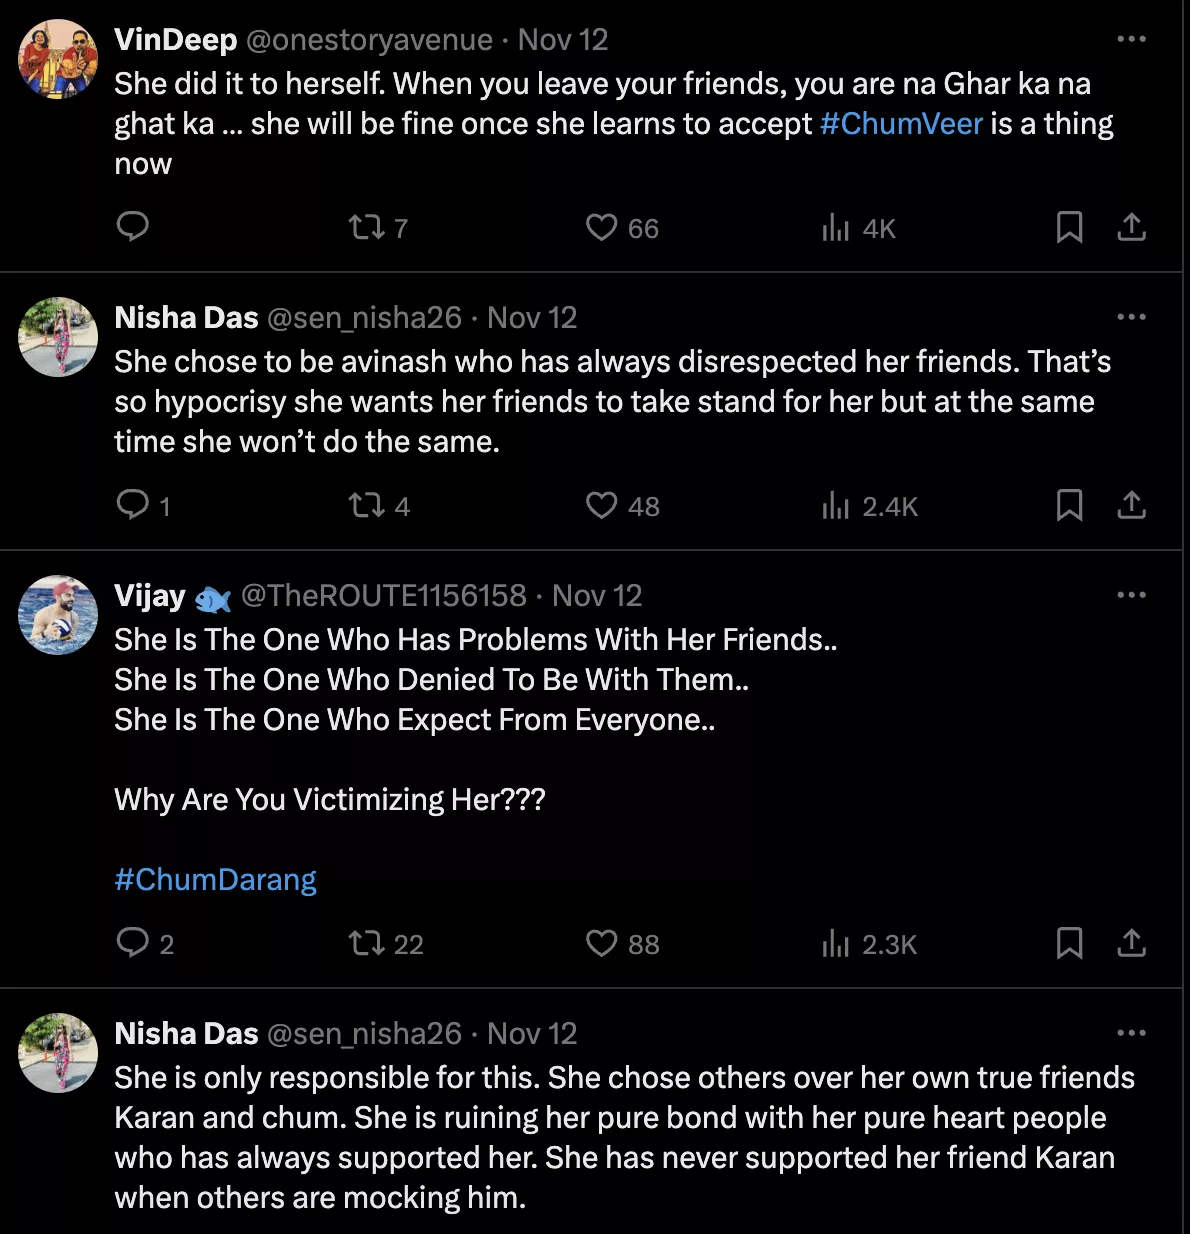Bookmark Vijay's tweet
Viewport: 1190px width, 1234px height.
(x=1069, y=944)
